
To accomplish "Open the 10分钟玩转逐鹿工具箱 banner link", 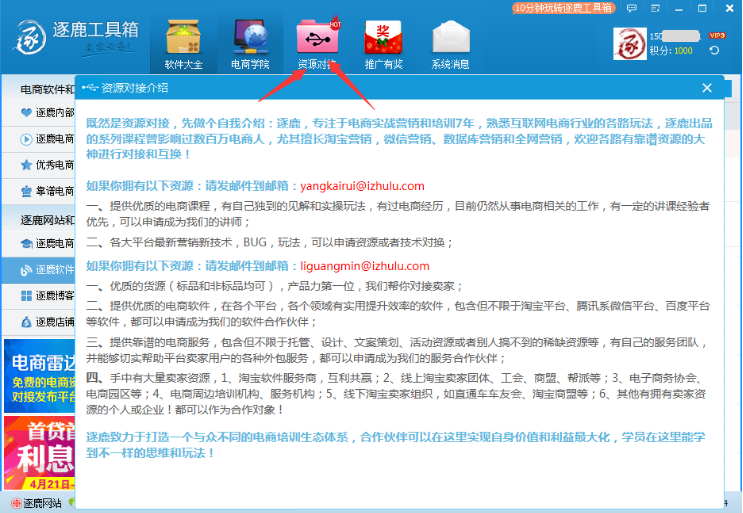I will (x=563, y=8).
